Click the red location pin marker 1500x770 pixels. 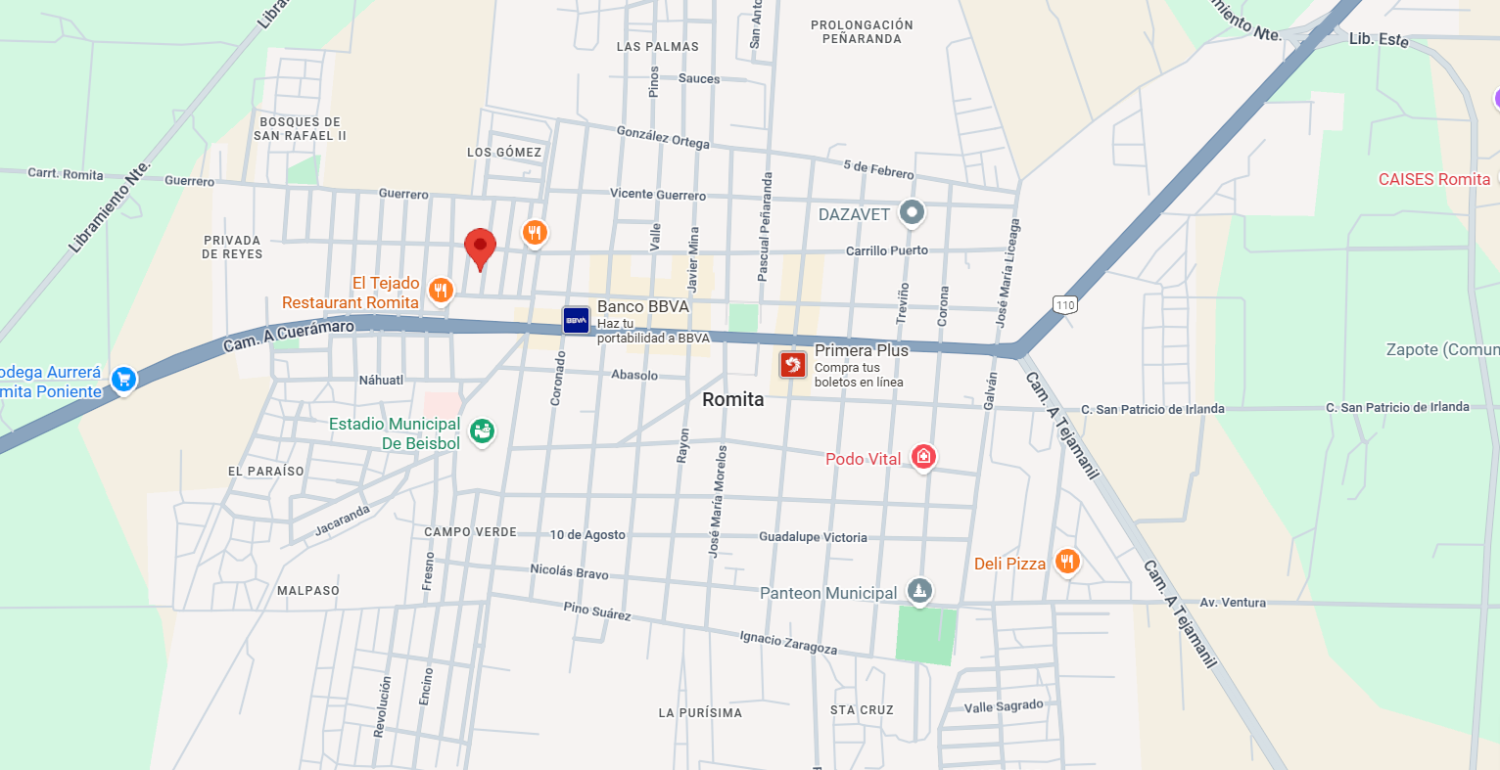[480, 249]
